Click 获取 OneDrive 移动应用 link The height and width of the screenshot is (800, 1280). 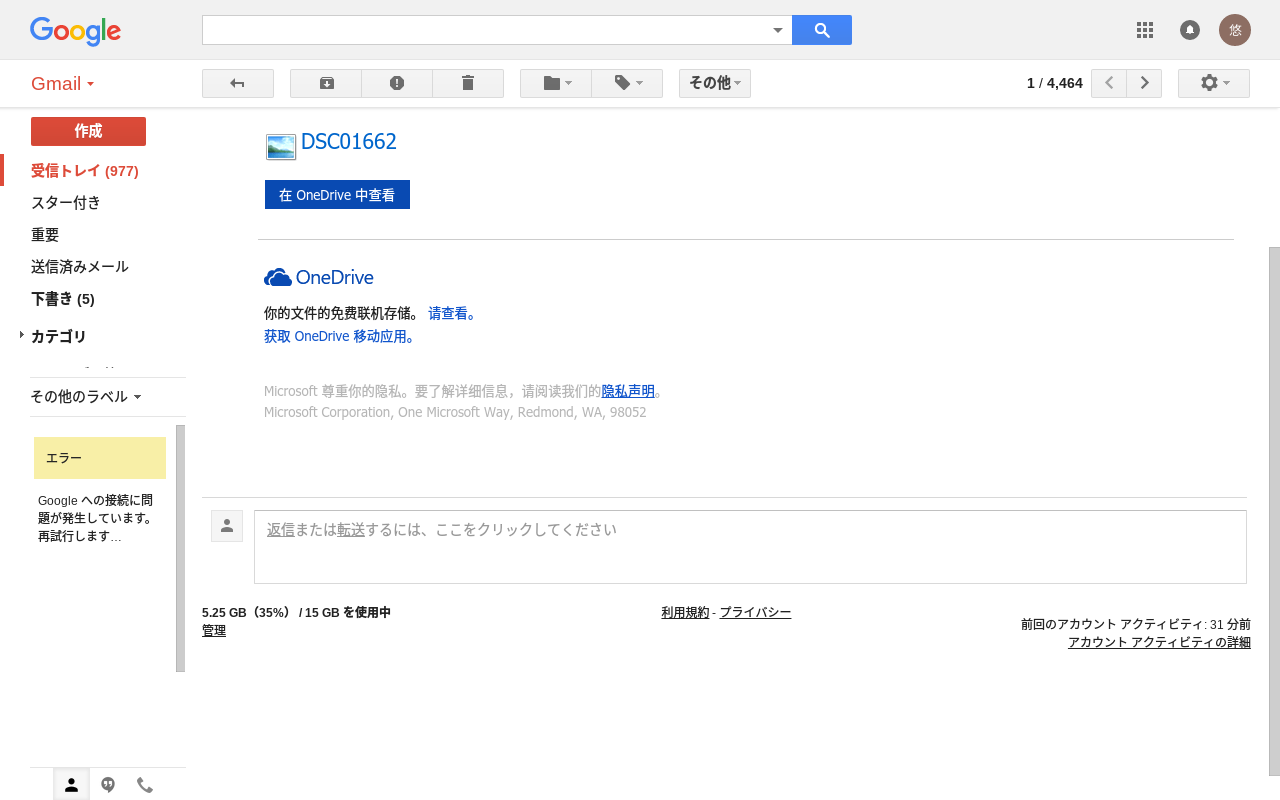pyautogui.click(x=339, y=336)
